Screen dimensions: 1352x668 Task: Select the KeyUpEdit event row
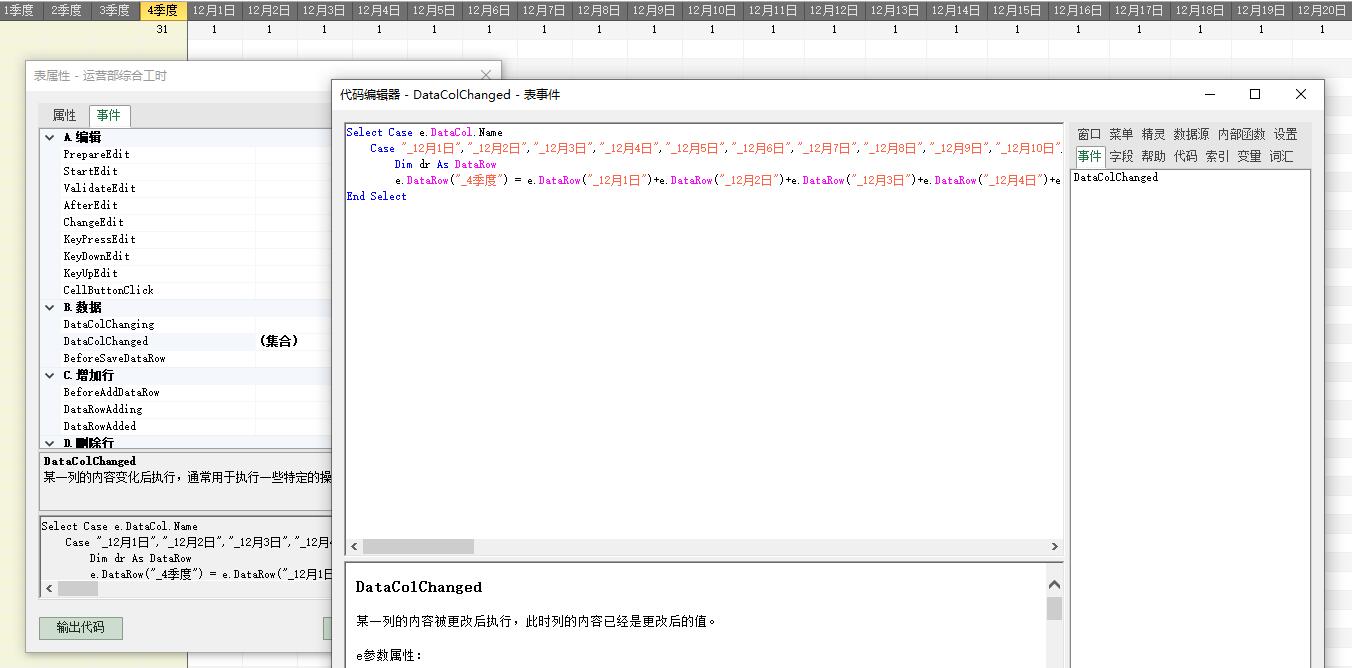tap(186, 273)
